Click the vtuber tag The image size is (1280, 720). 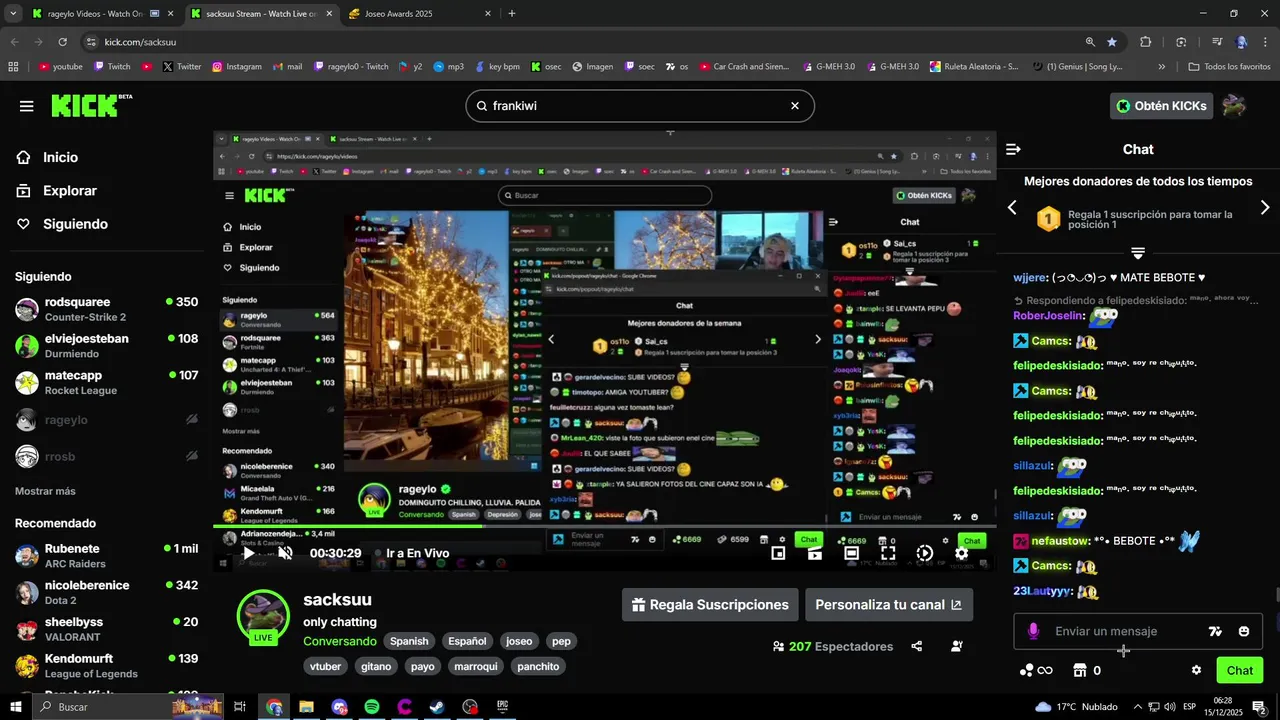point(326,666)
